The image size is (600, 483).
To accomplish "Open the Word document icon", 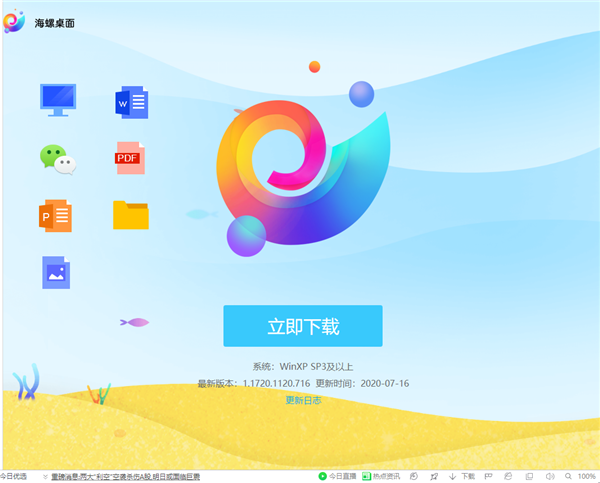I will [131, 101].
